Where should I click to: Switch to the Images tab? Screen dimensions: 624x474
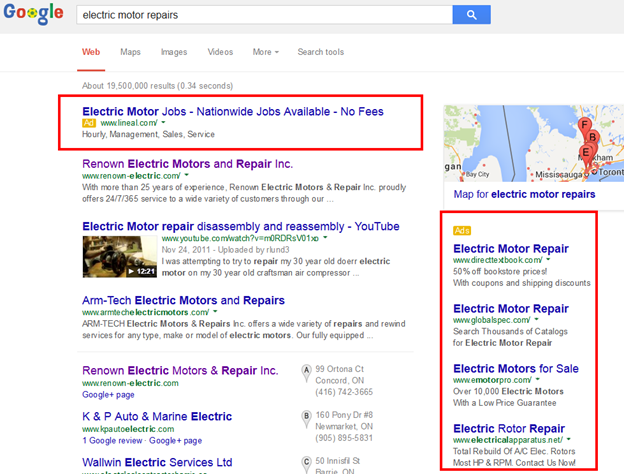tap(174, 52)
